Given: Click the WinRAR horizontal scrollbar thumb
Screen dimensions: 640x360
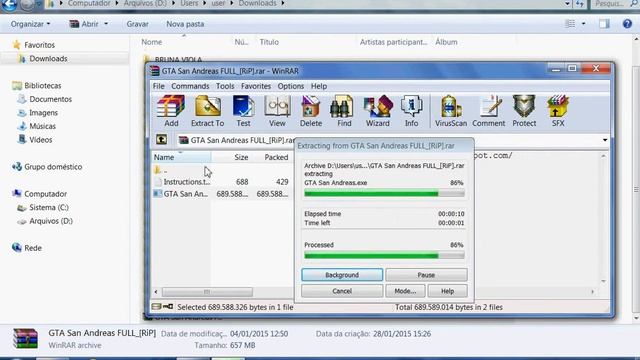Looking at the screenshot, I should pos(207,291).
